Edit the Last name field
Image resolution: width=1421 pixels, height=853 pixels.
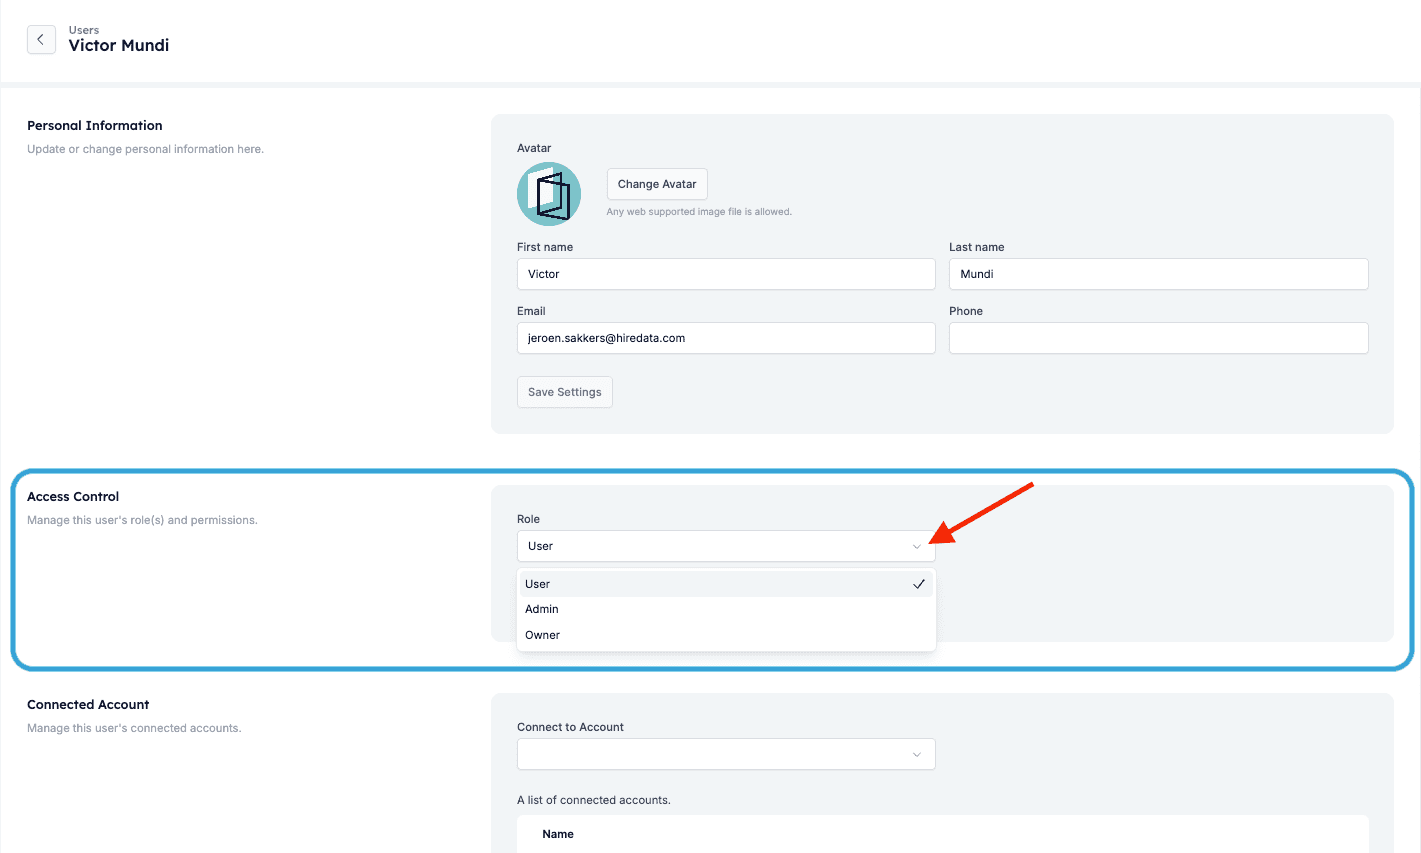1158,274
